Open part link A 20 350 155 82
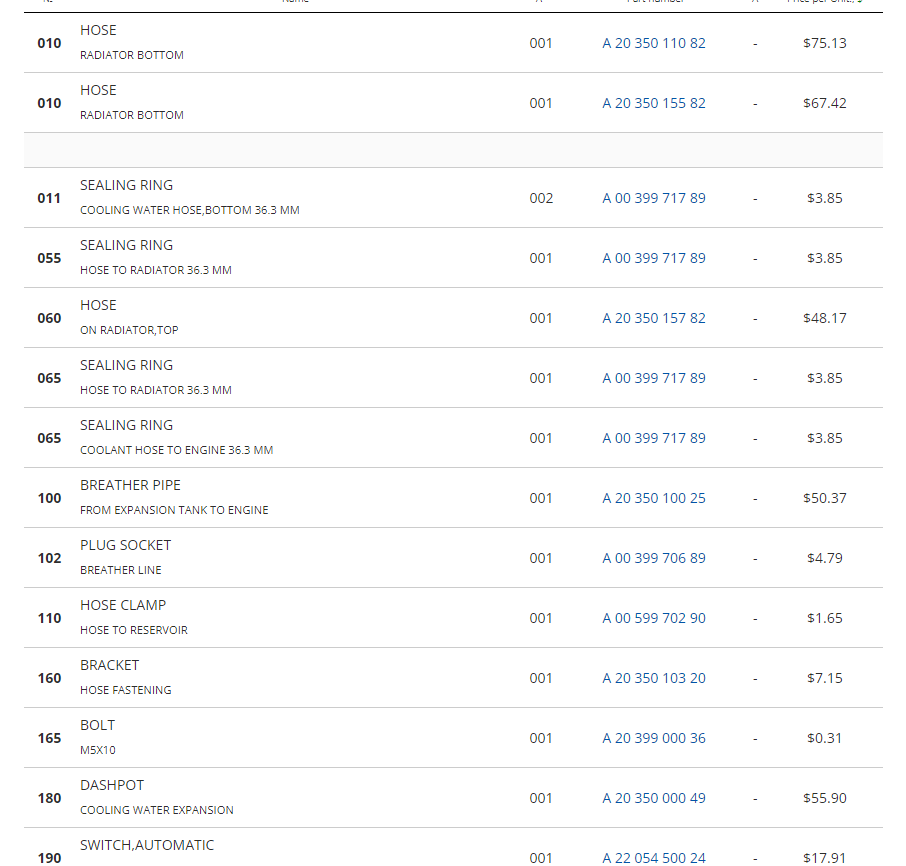This screenshot has width=906, height=866. click(654, 103)
